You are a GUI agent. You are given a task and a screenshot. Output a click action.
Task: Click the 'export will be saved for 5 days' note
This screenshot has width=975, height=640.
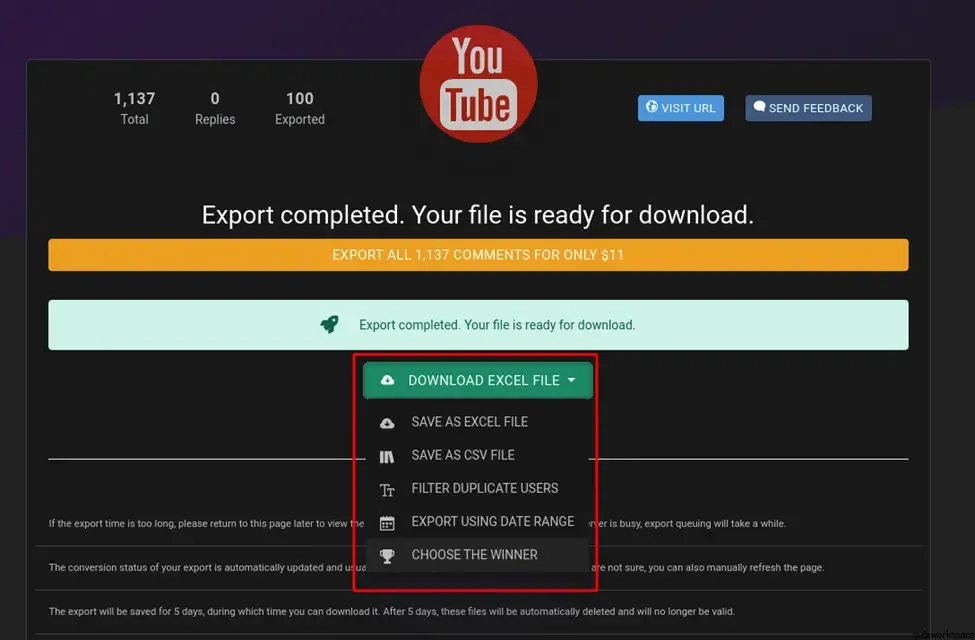[392, 611]
